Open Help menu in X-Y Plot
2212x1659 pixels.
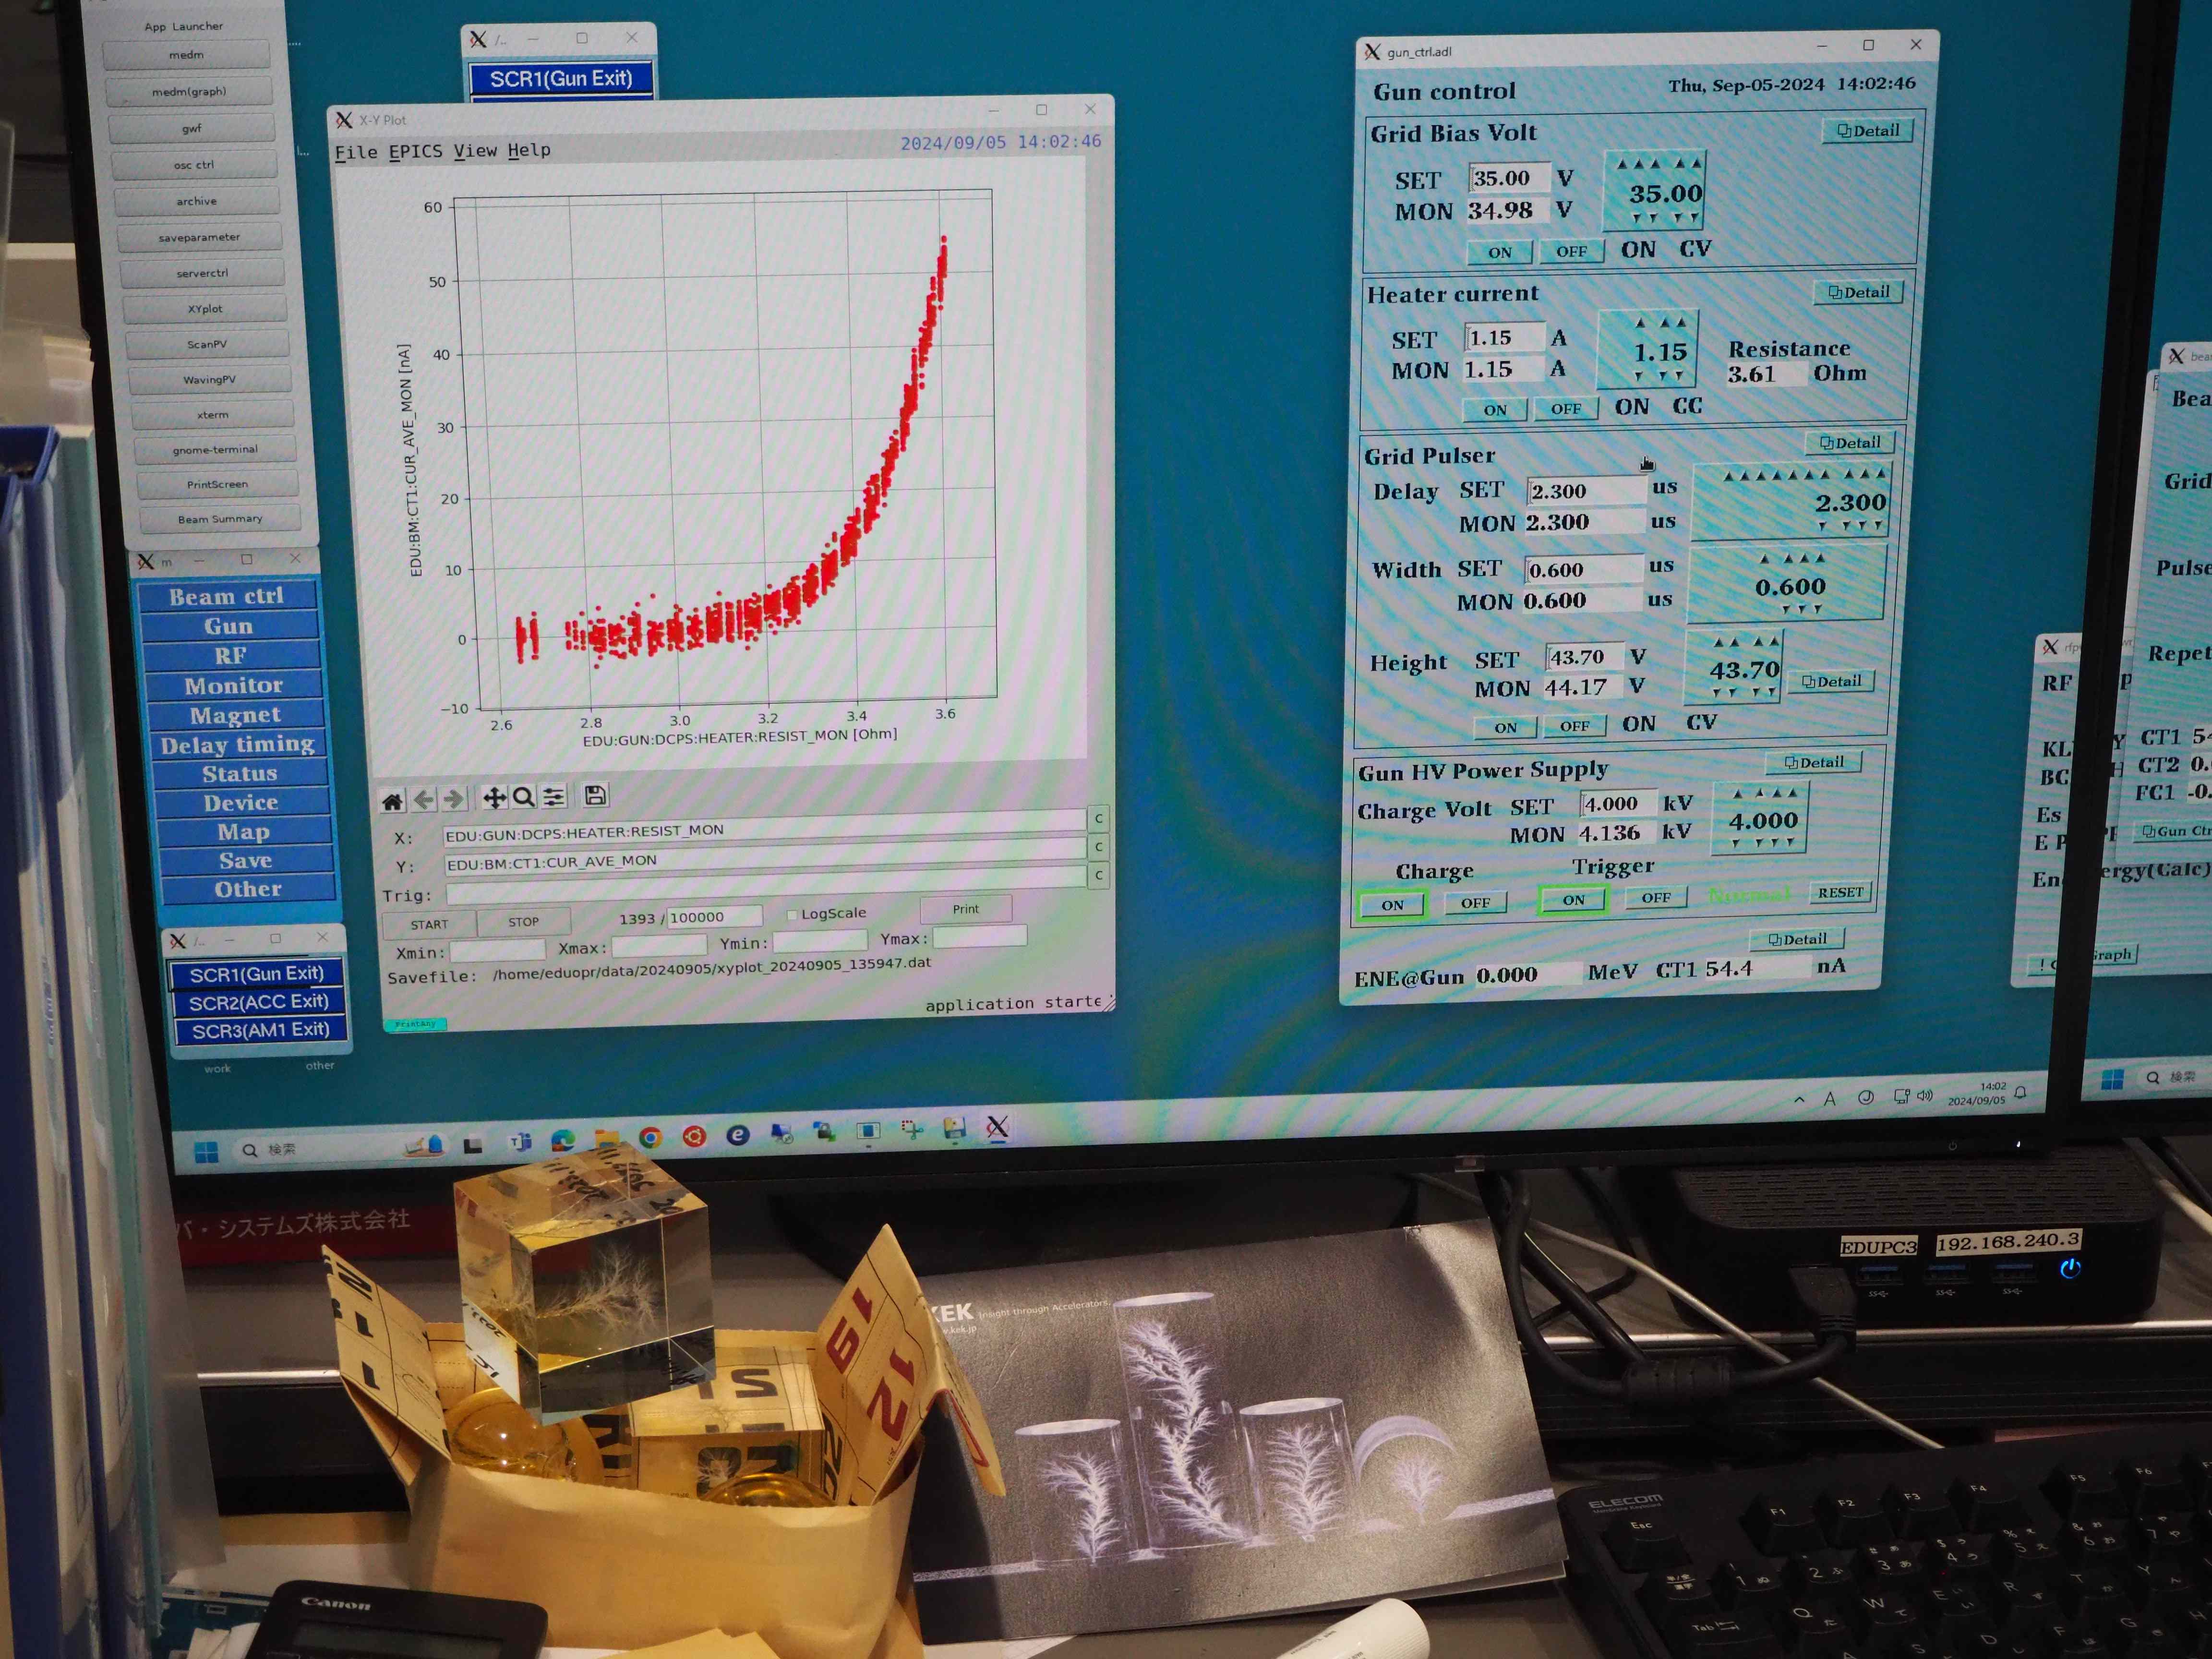coord(529,149)
